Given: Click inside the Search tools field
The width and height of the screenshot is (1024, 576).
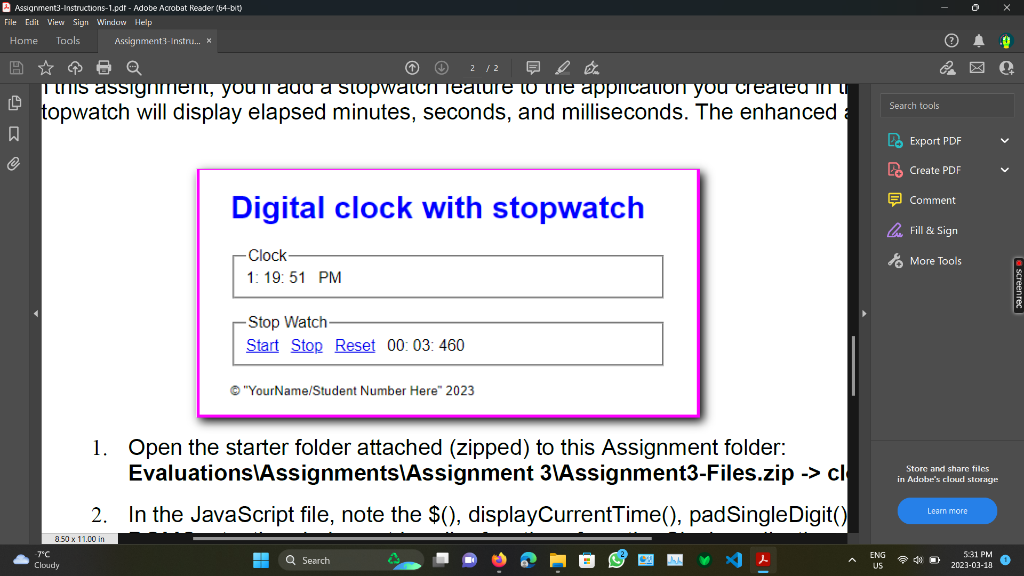Looking at the screenshot, I should click(x=946, y=105).
